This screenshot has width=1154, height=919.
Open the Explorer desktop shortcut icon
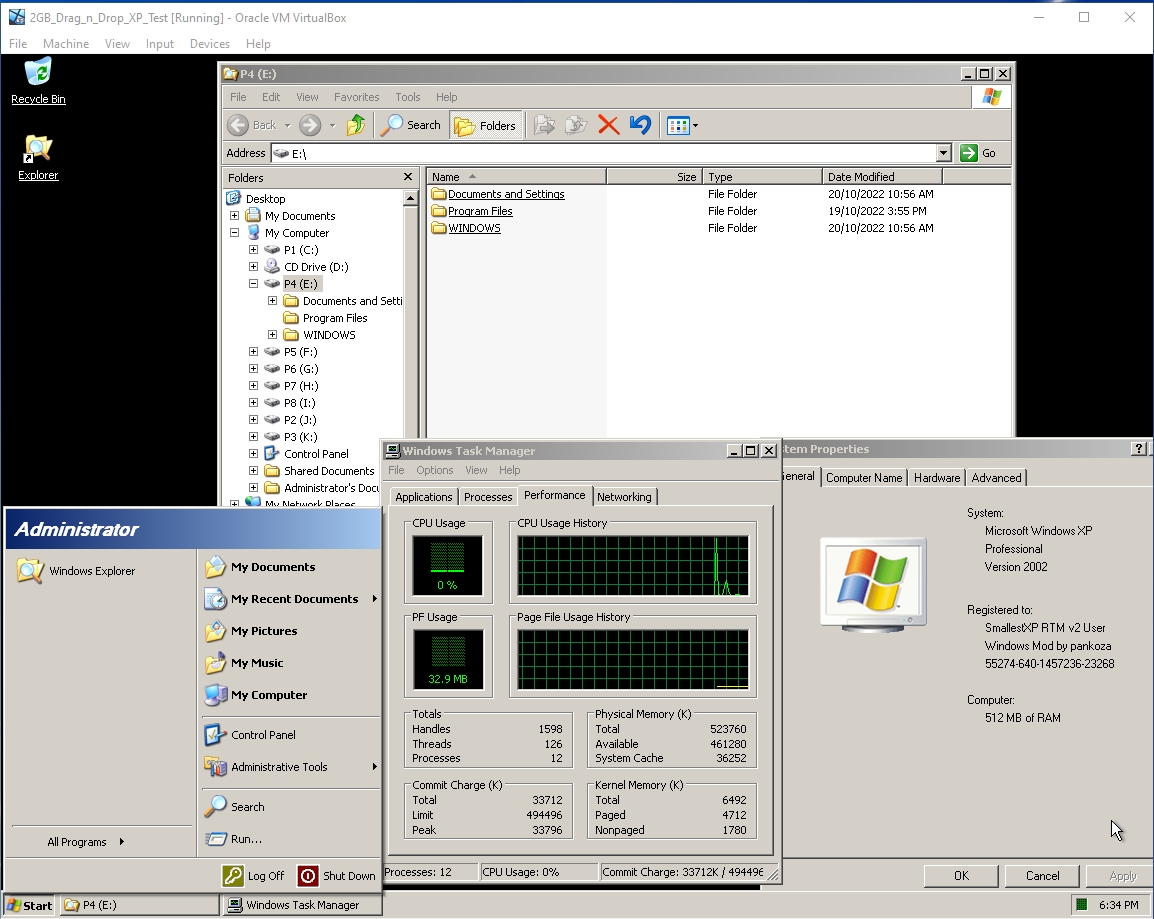(x=38, y=157)
